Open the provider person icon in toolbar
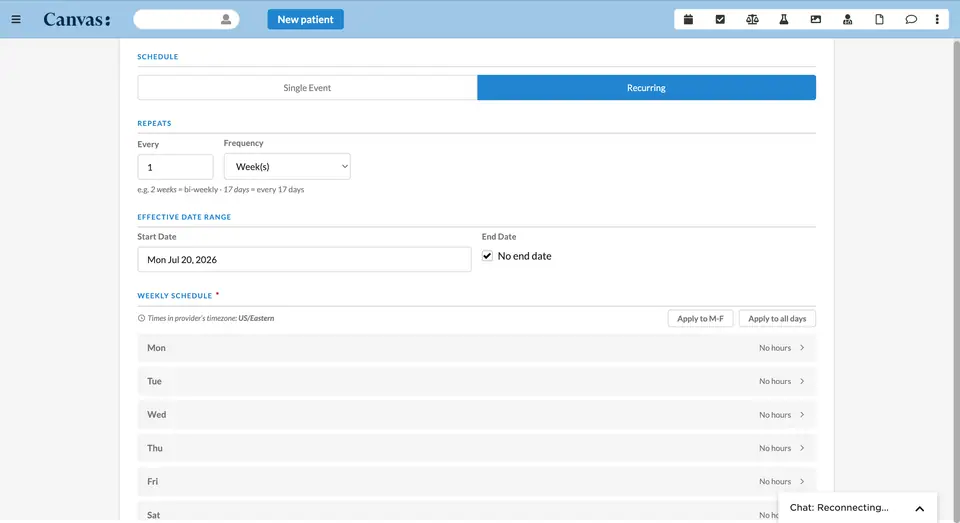The height and width of the screenshot is (523, 960). coord(847,20)
